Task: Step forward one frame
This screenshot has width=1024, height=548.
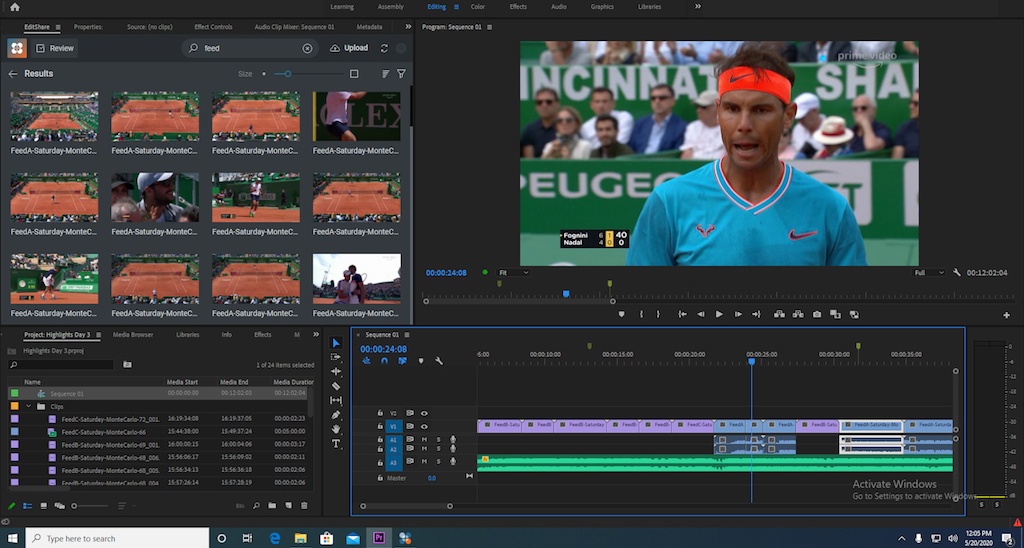Action: point(737,314)
